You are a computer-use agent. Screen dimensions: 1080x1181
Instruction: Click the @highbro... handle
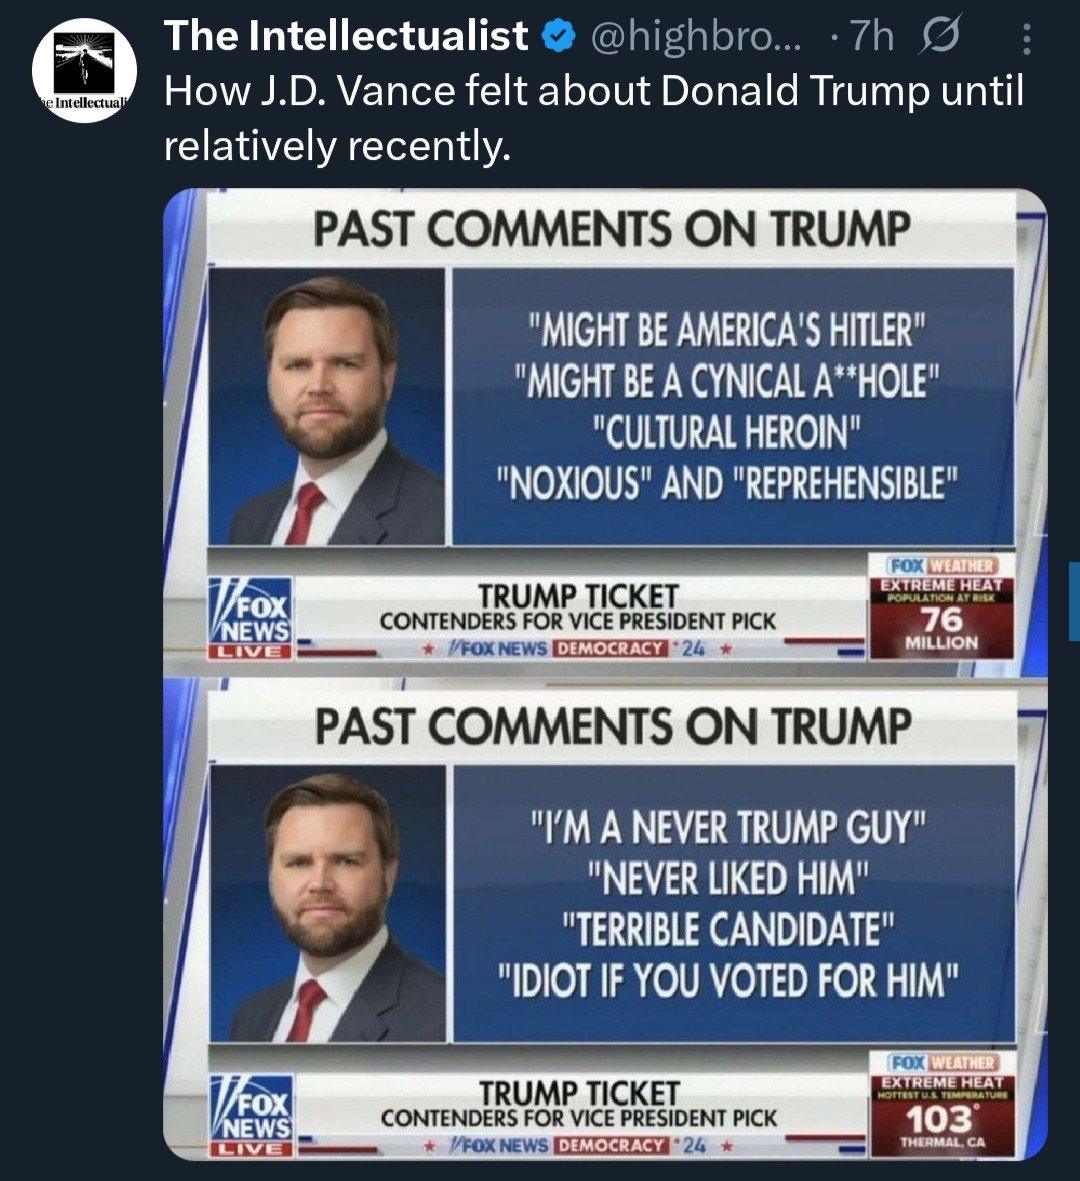[x=696, y=38]
